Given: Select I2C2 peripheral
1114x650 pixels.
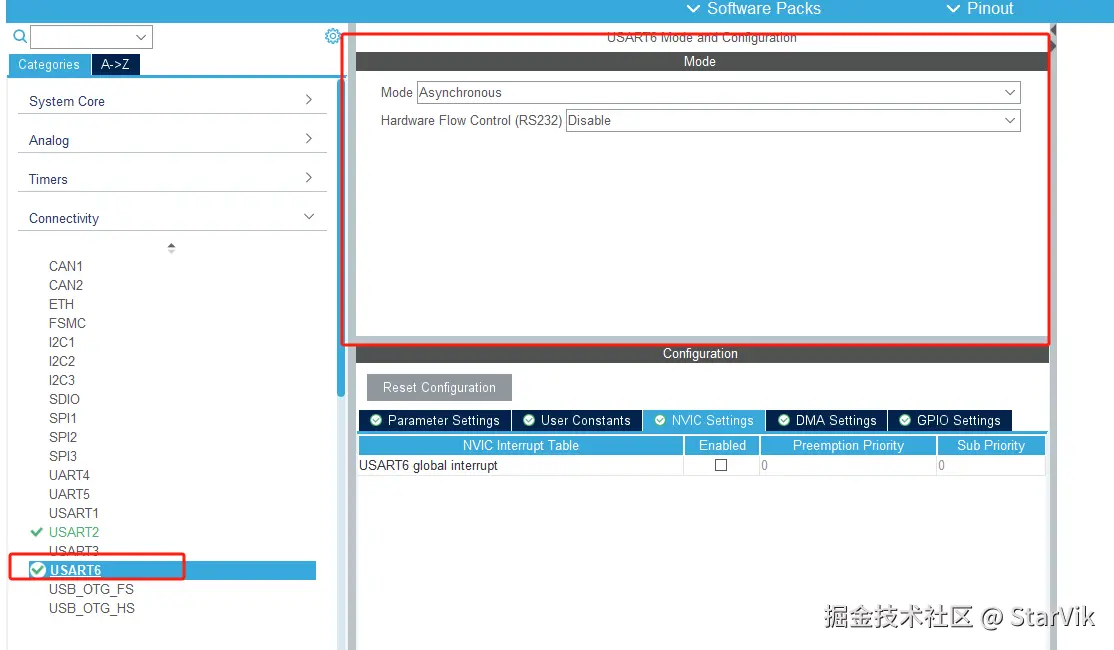Looking at the screenshot, I should pos(61,361).
